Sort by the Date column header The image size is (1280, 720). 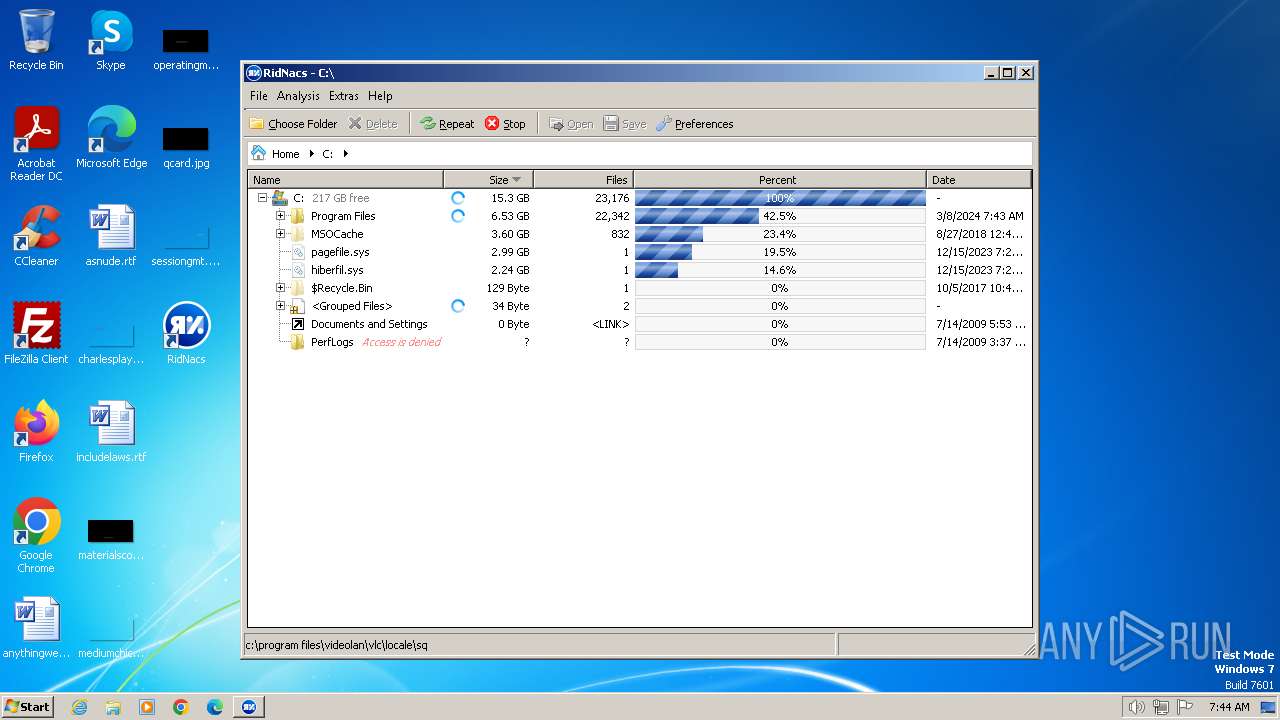[x=979, y=180]
